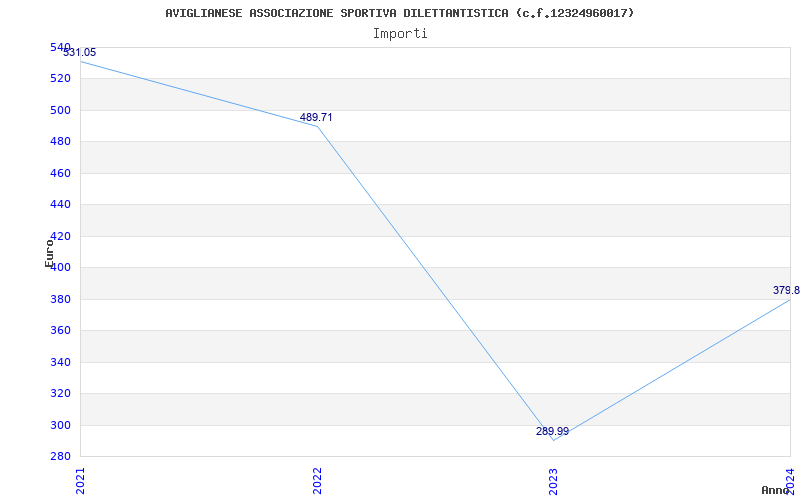Click the chart title AVIGLIANESE ASSOCIAZIONE SPORTIVA DILETTANTISTICA
The width and height of the screenshot is (800, 500).
pyautogui.click(x=399, y=13)
